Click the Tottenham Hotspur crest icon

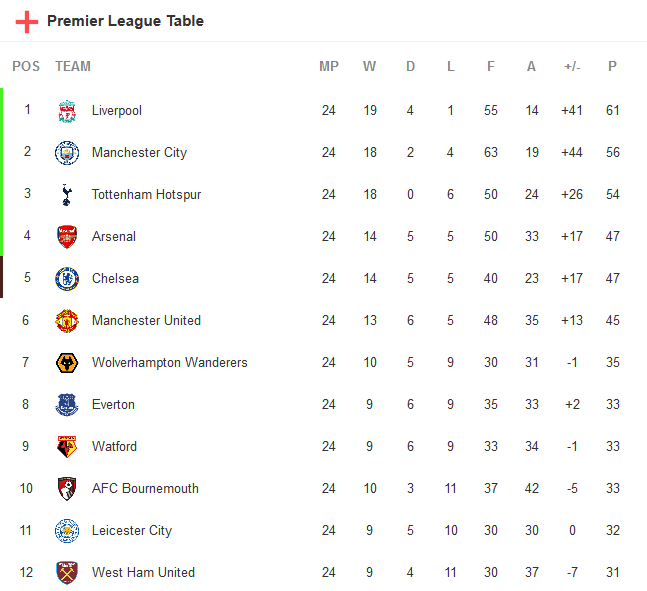(67, 195)
